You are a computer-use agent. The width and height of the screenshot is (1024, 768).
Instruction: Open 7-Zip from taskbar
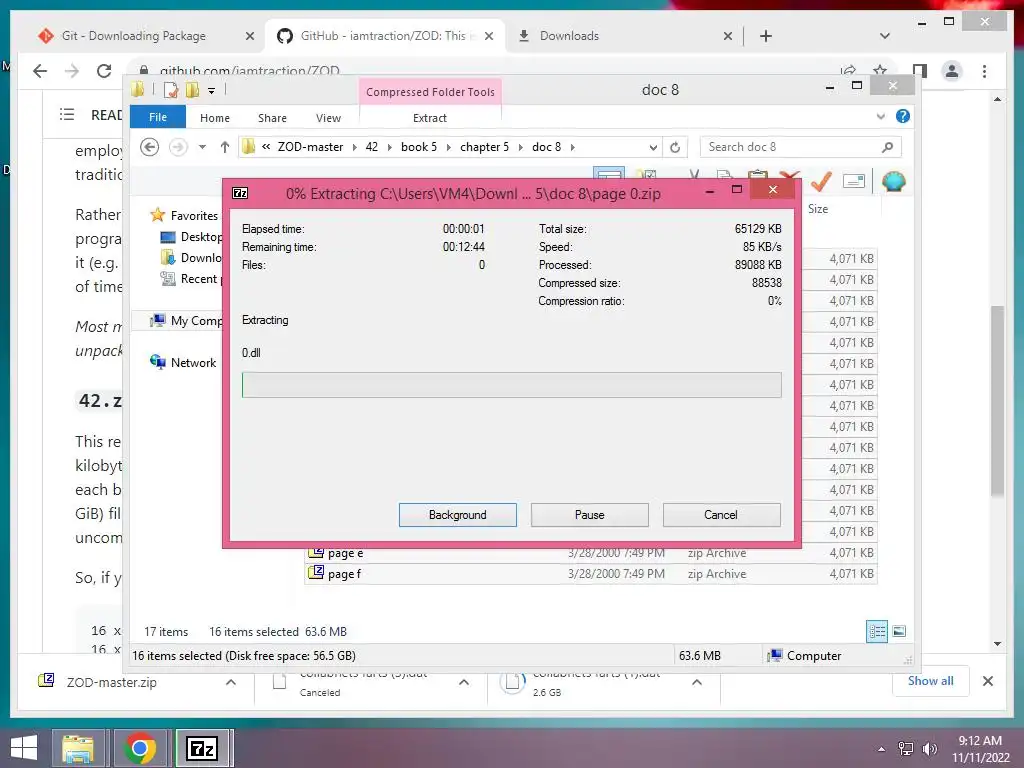click(202, 748)
